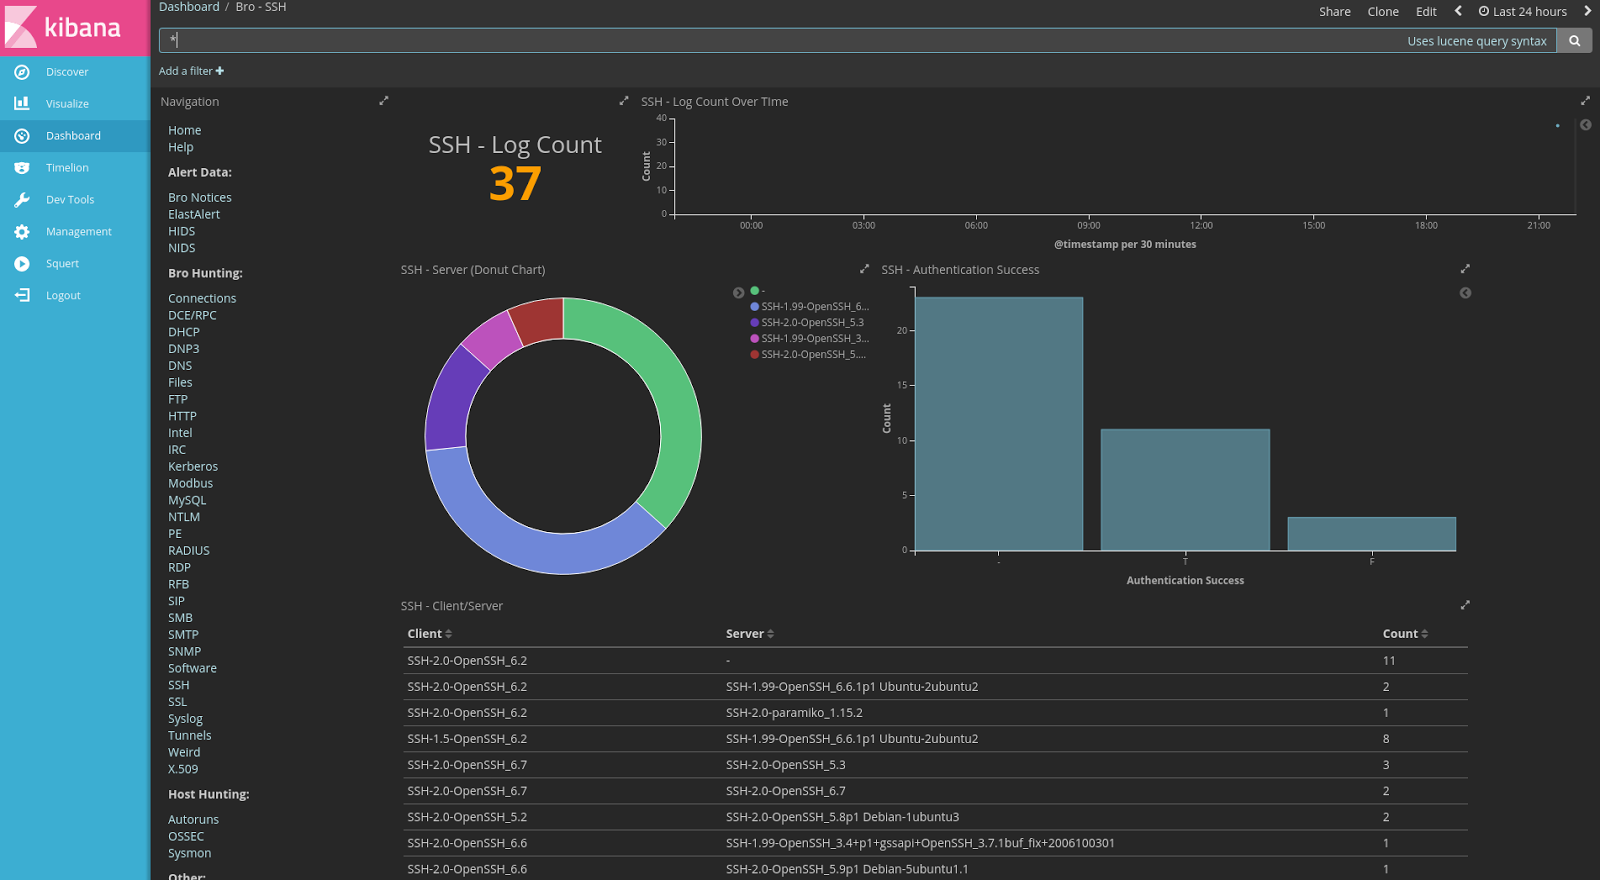Add a filter to the dashboard
Viewport: 1600px width, 880px height.
191,71
